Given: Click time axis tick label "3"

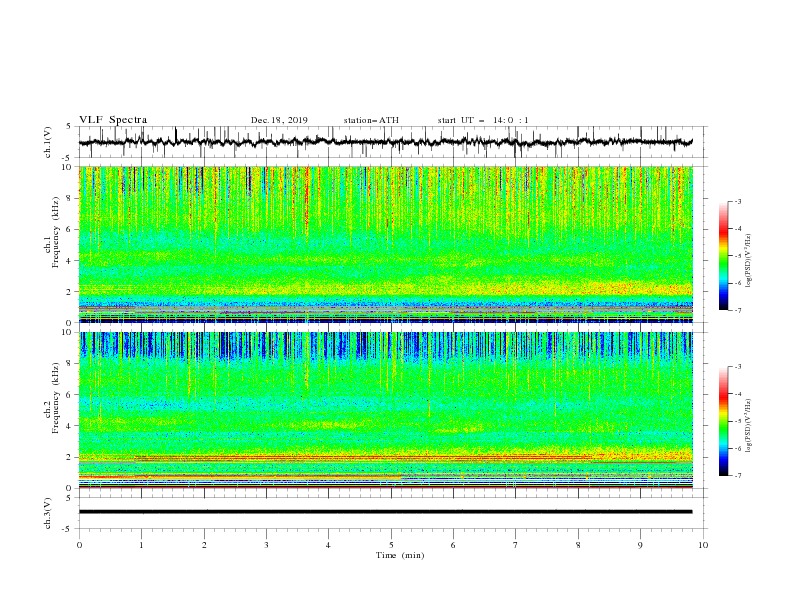Looking at the screenshot, I should (x=266, y=545).
